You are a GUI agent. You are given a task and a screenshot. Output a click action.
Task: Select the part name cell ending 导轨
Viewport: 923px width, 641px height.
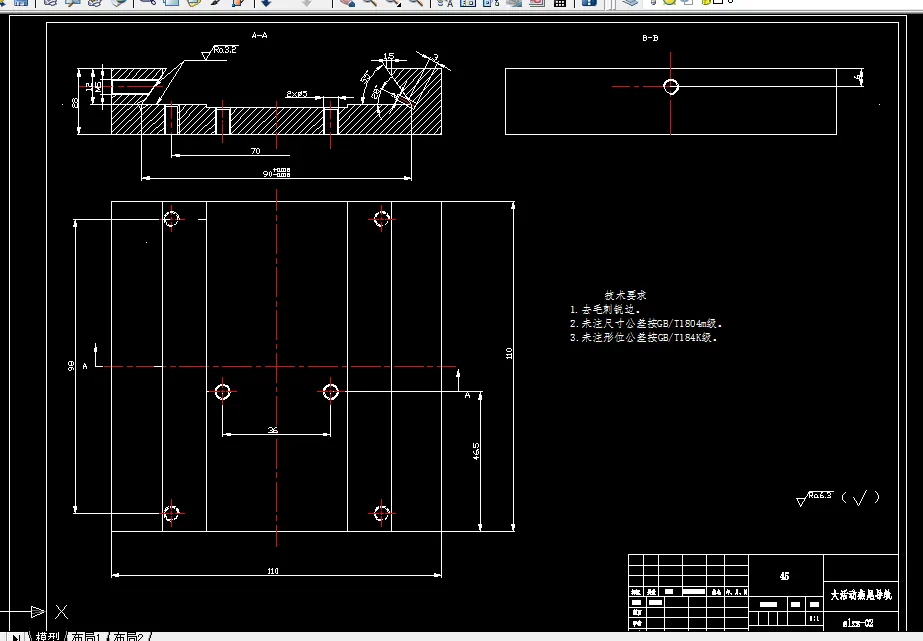tap(861, 595)
